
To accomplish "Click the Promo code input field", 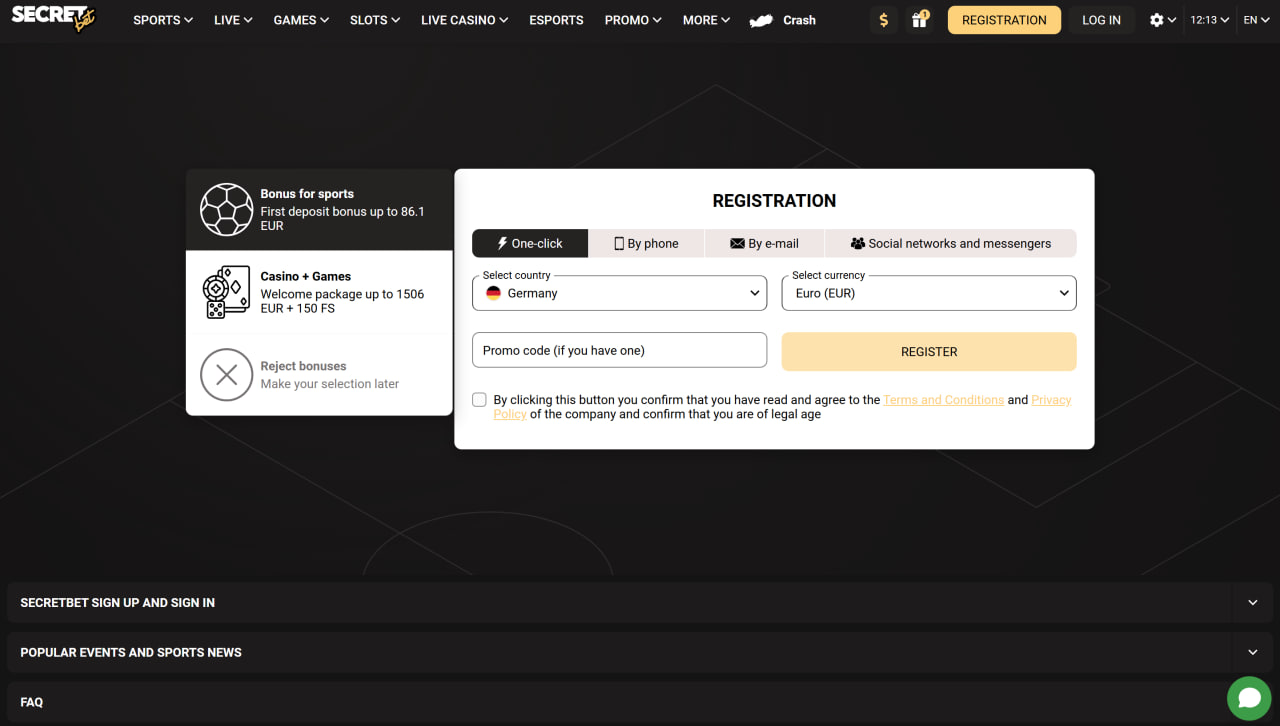I will (x=619, y=351).
